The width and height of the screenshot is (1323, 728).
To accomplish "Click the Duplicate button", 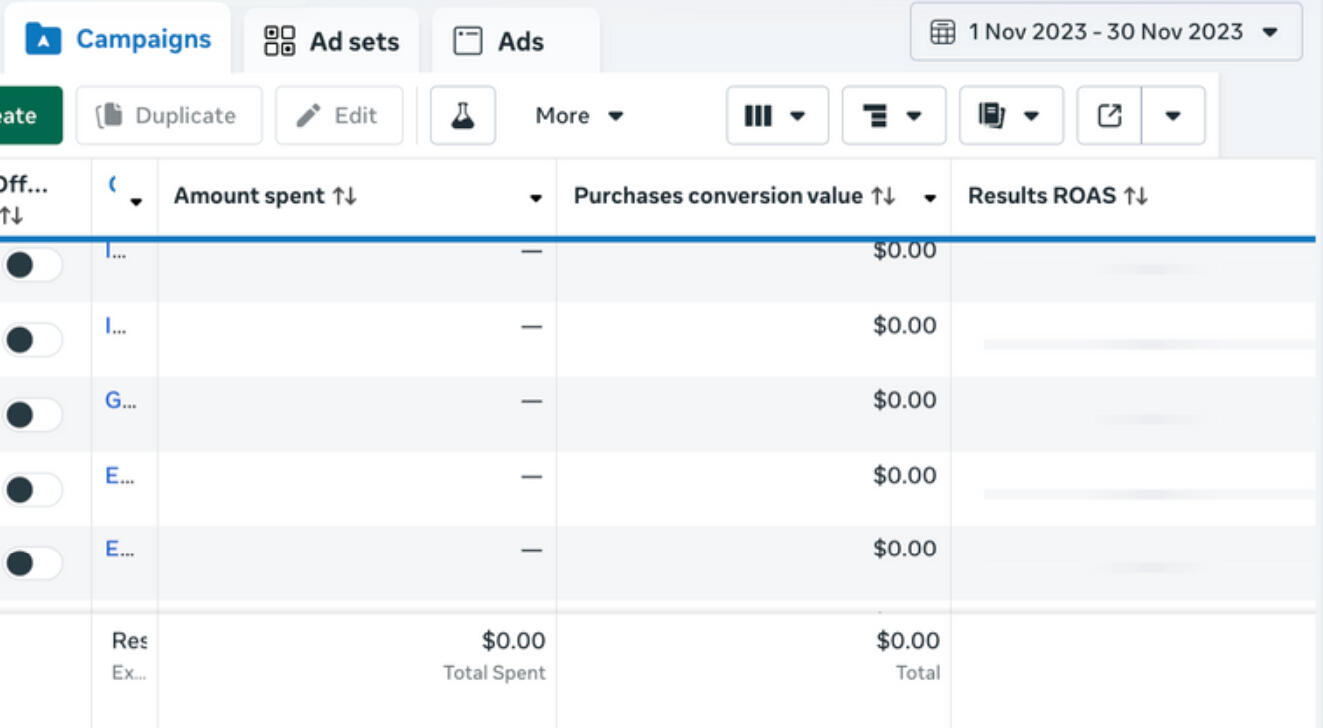I will (168, 116).
